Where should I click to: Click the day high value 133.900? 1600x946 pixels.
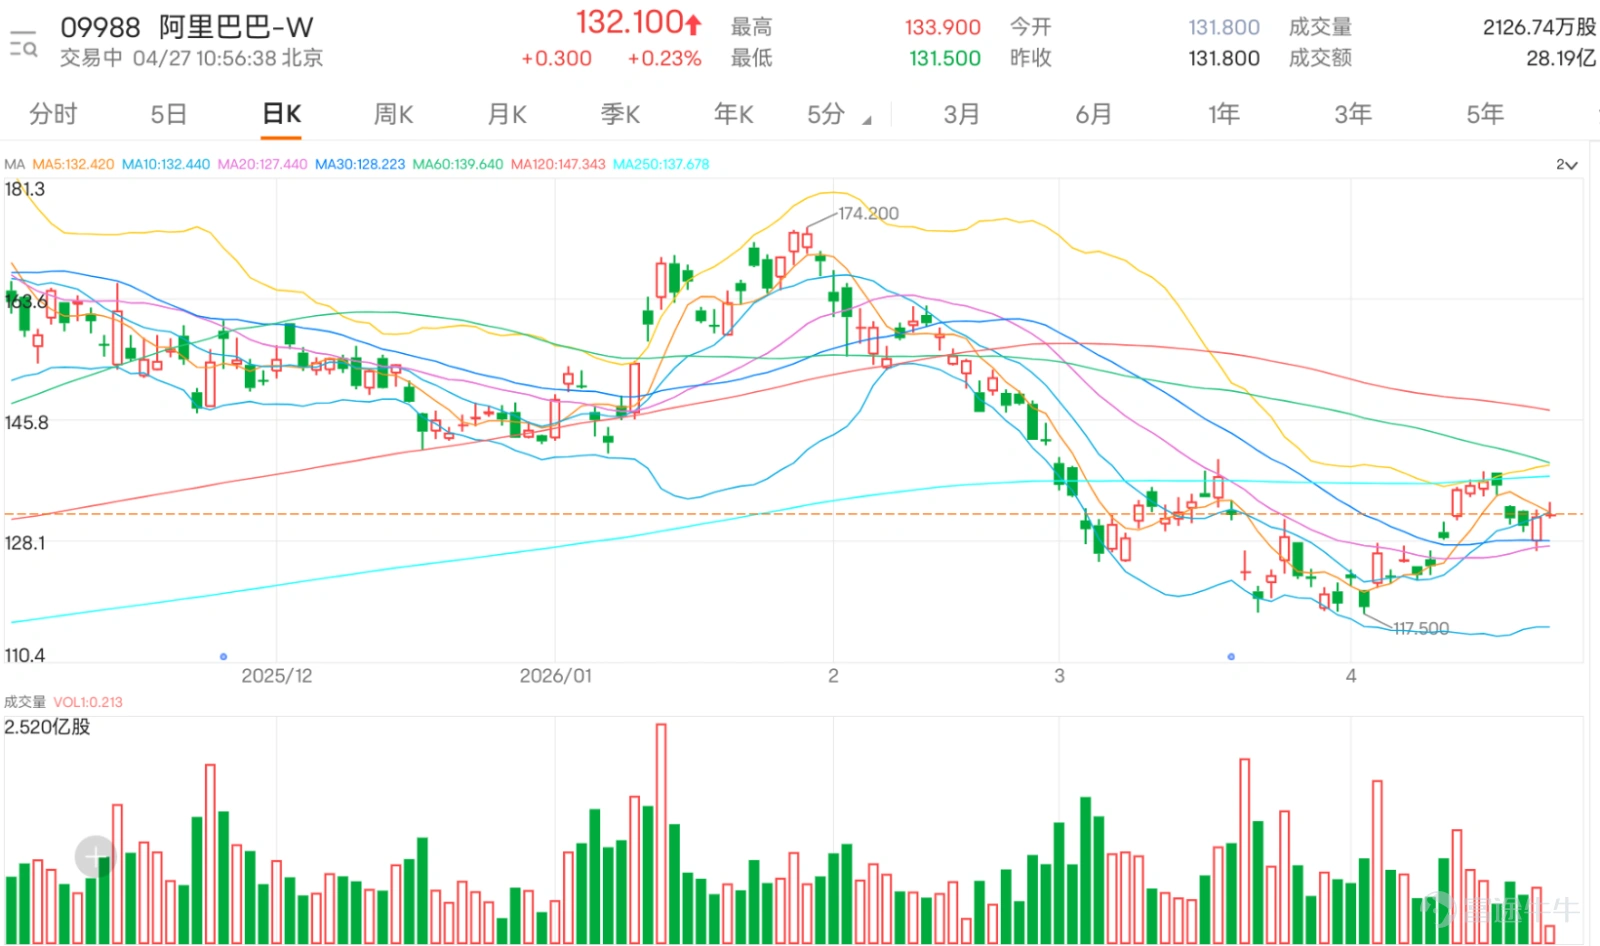943,27
